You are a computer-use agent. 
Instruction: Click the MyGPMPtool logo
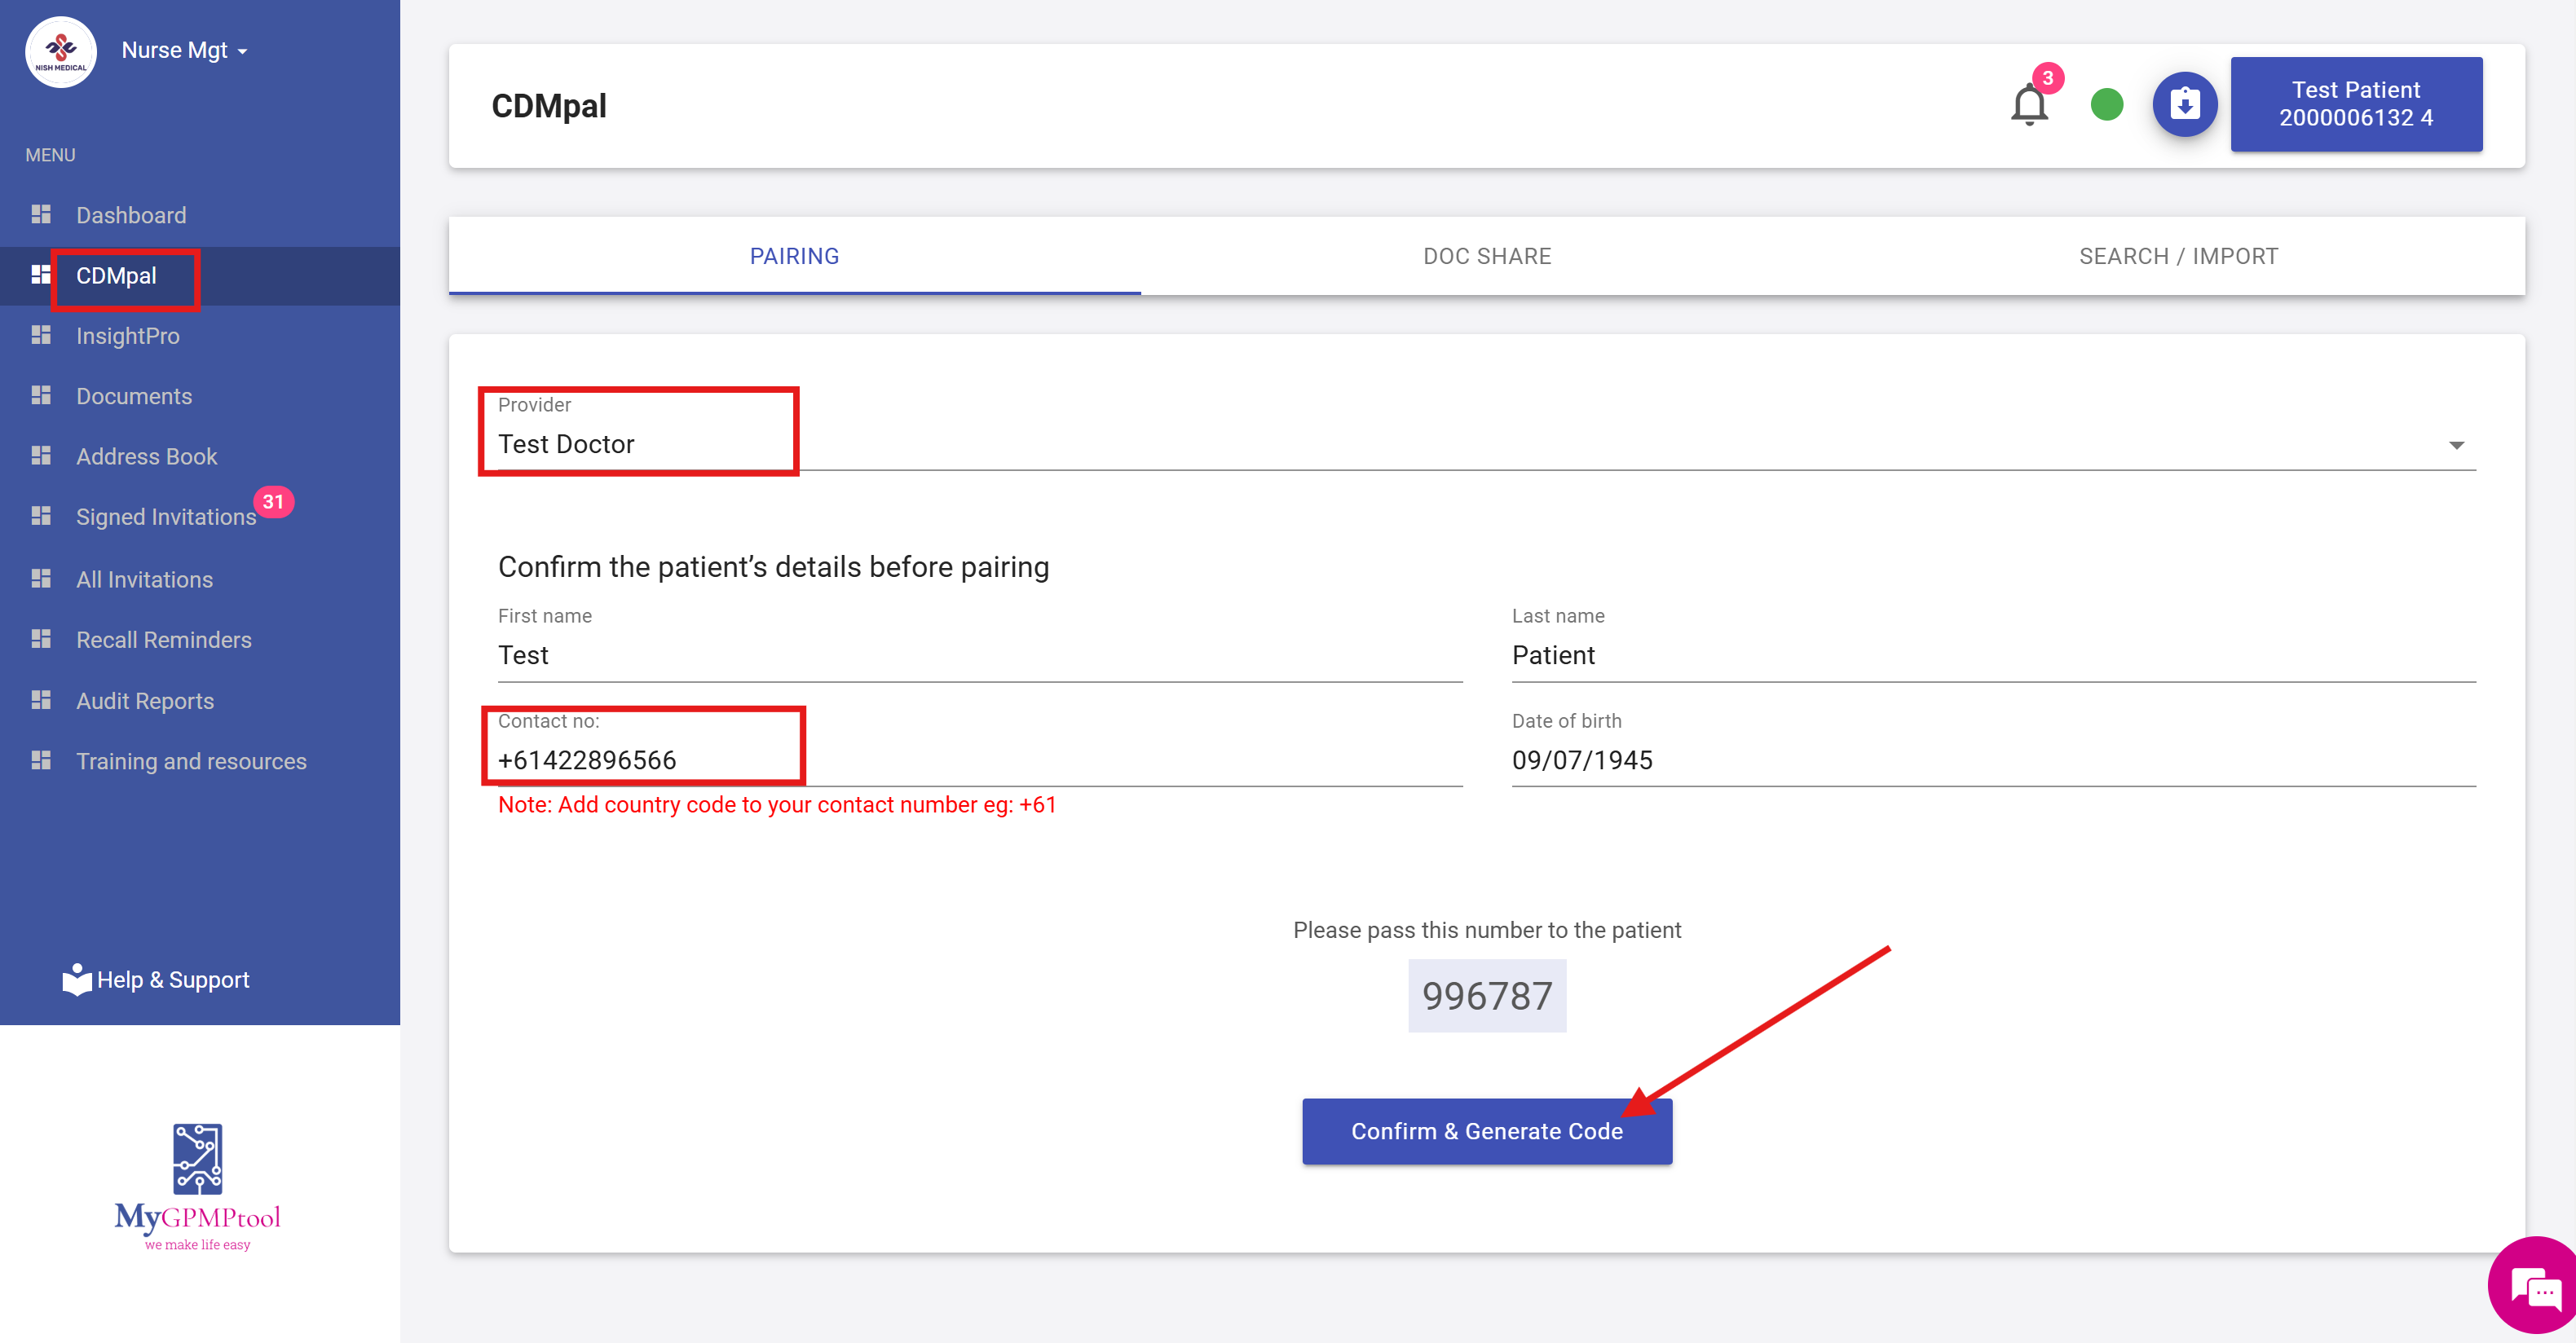198,1186
